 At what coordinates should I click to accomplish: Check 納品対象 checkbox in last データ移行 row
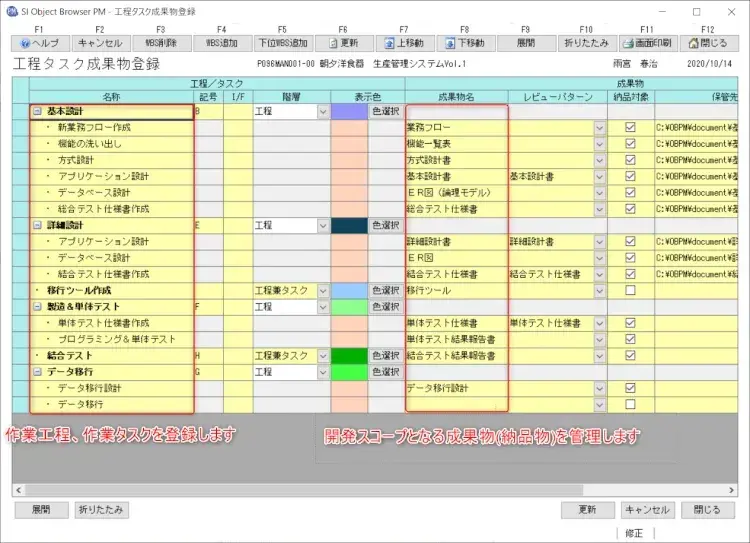tap(630, 404)
